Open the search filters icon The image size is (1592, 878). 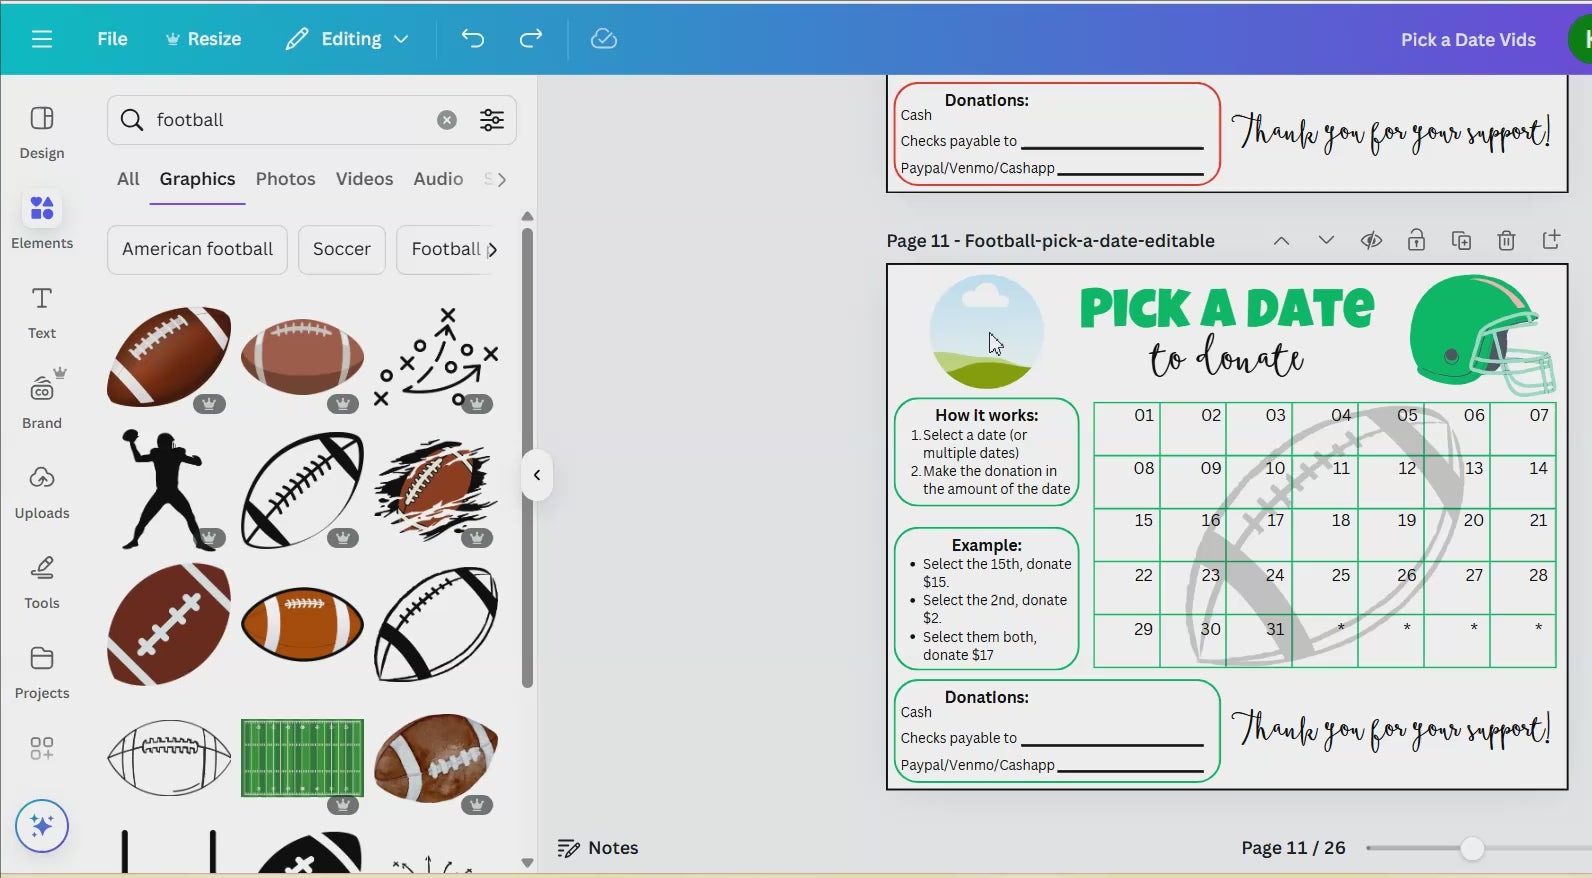coord(491,120)
